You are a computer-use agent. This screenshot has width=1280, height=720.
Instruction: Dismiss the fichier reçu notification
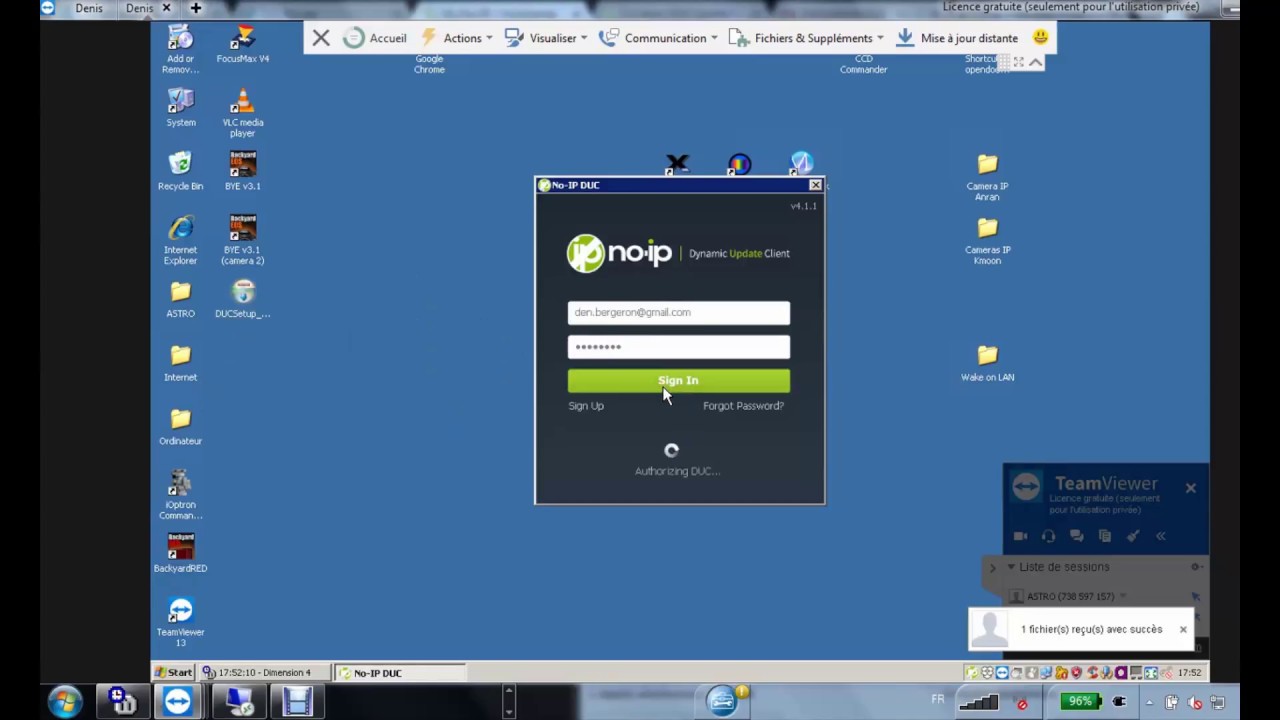click(x=1183, y=629)
